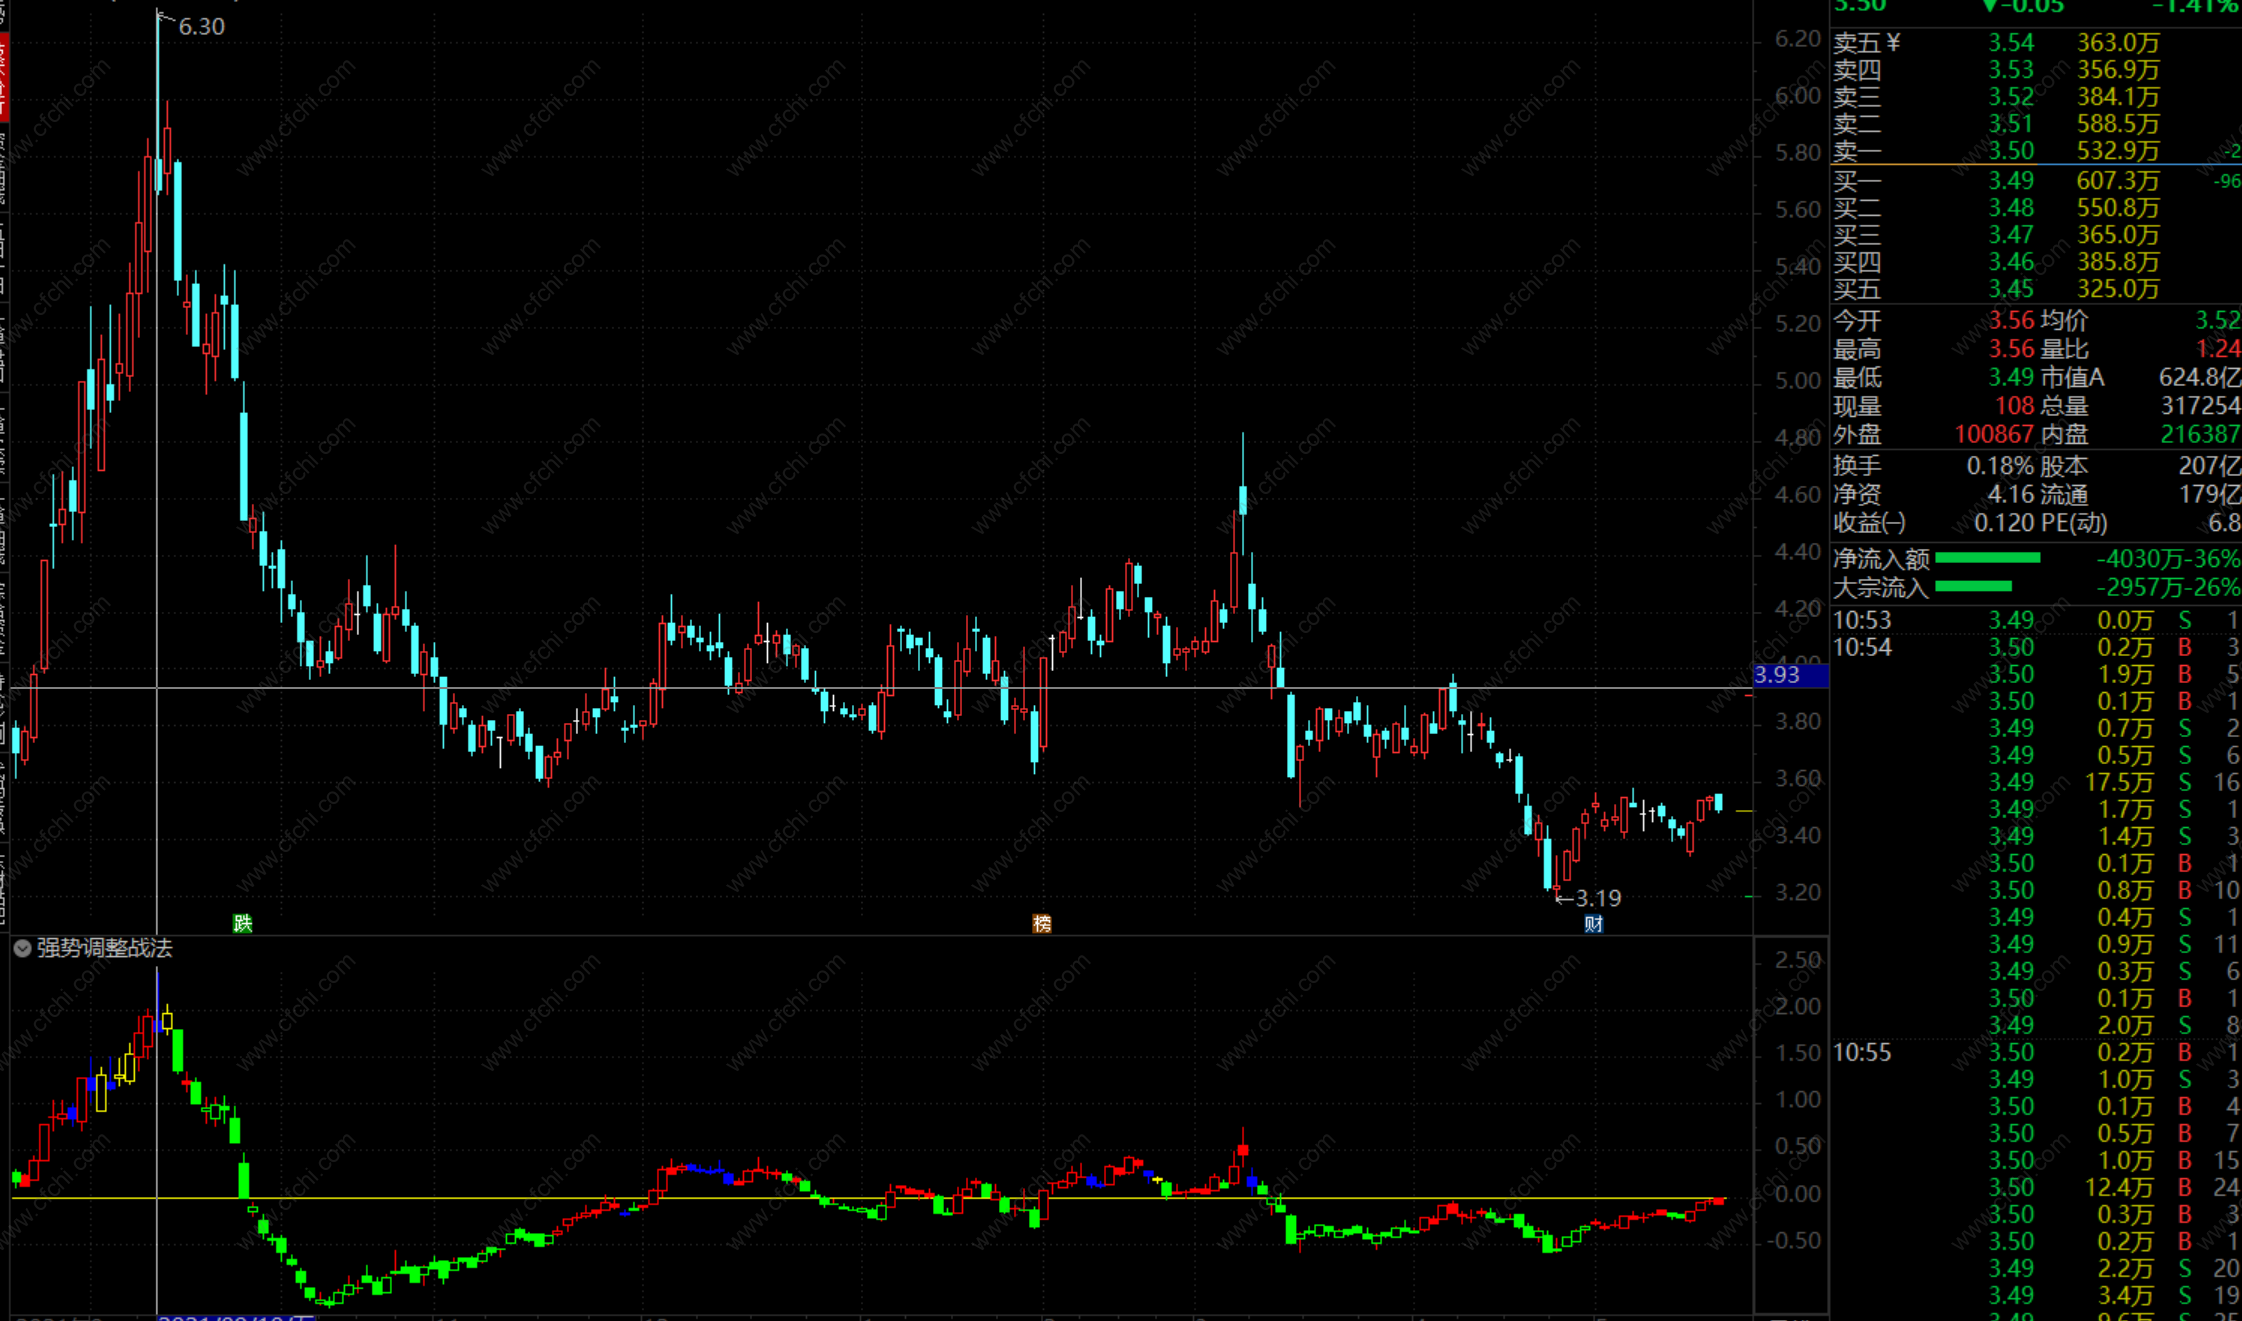This screenshot has width=2242, height=1321.
Task: Click the 12.4万 large buy trade
Action: [2118, 1187]
